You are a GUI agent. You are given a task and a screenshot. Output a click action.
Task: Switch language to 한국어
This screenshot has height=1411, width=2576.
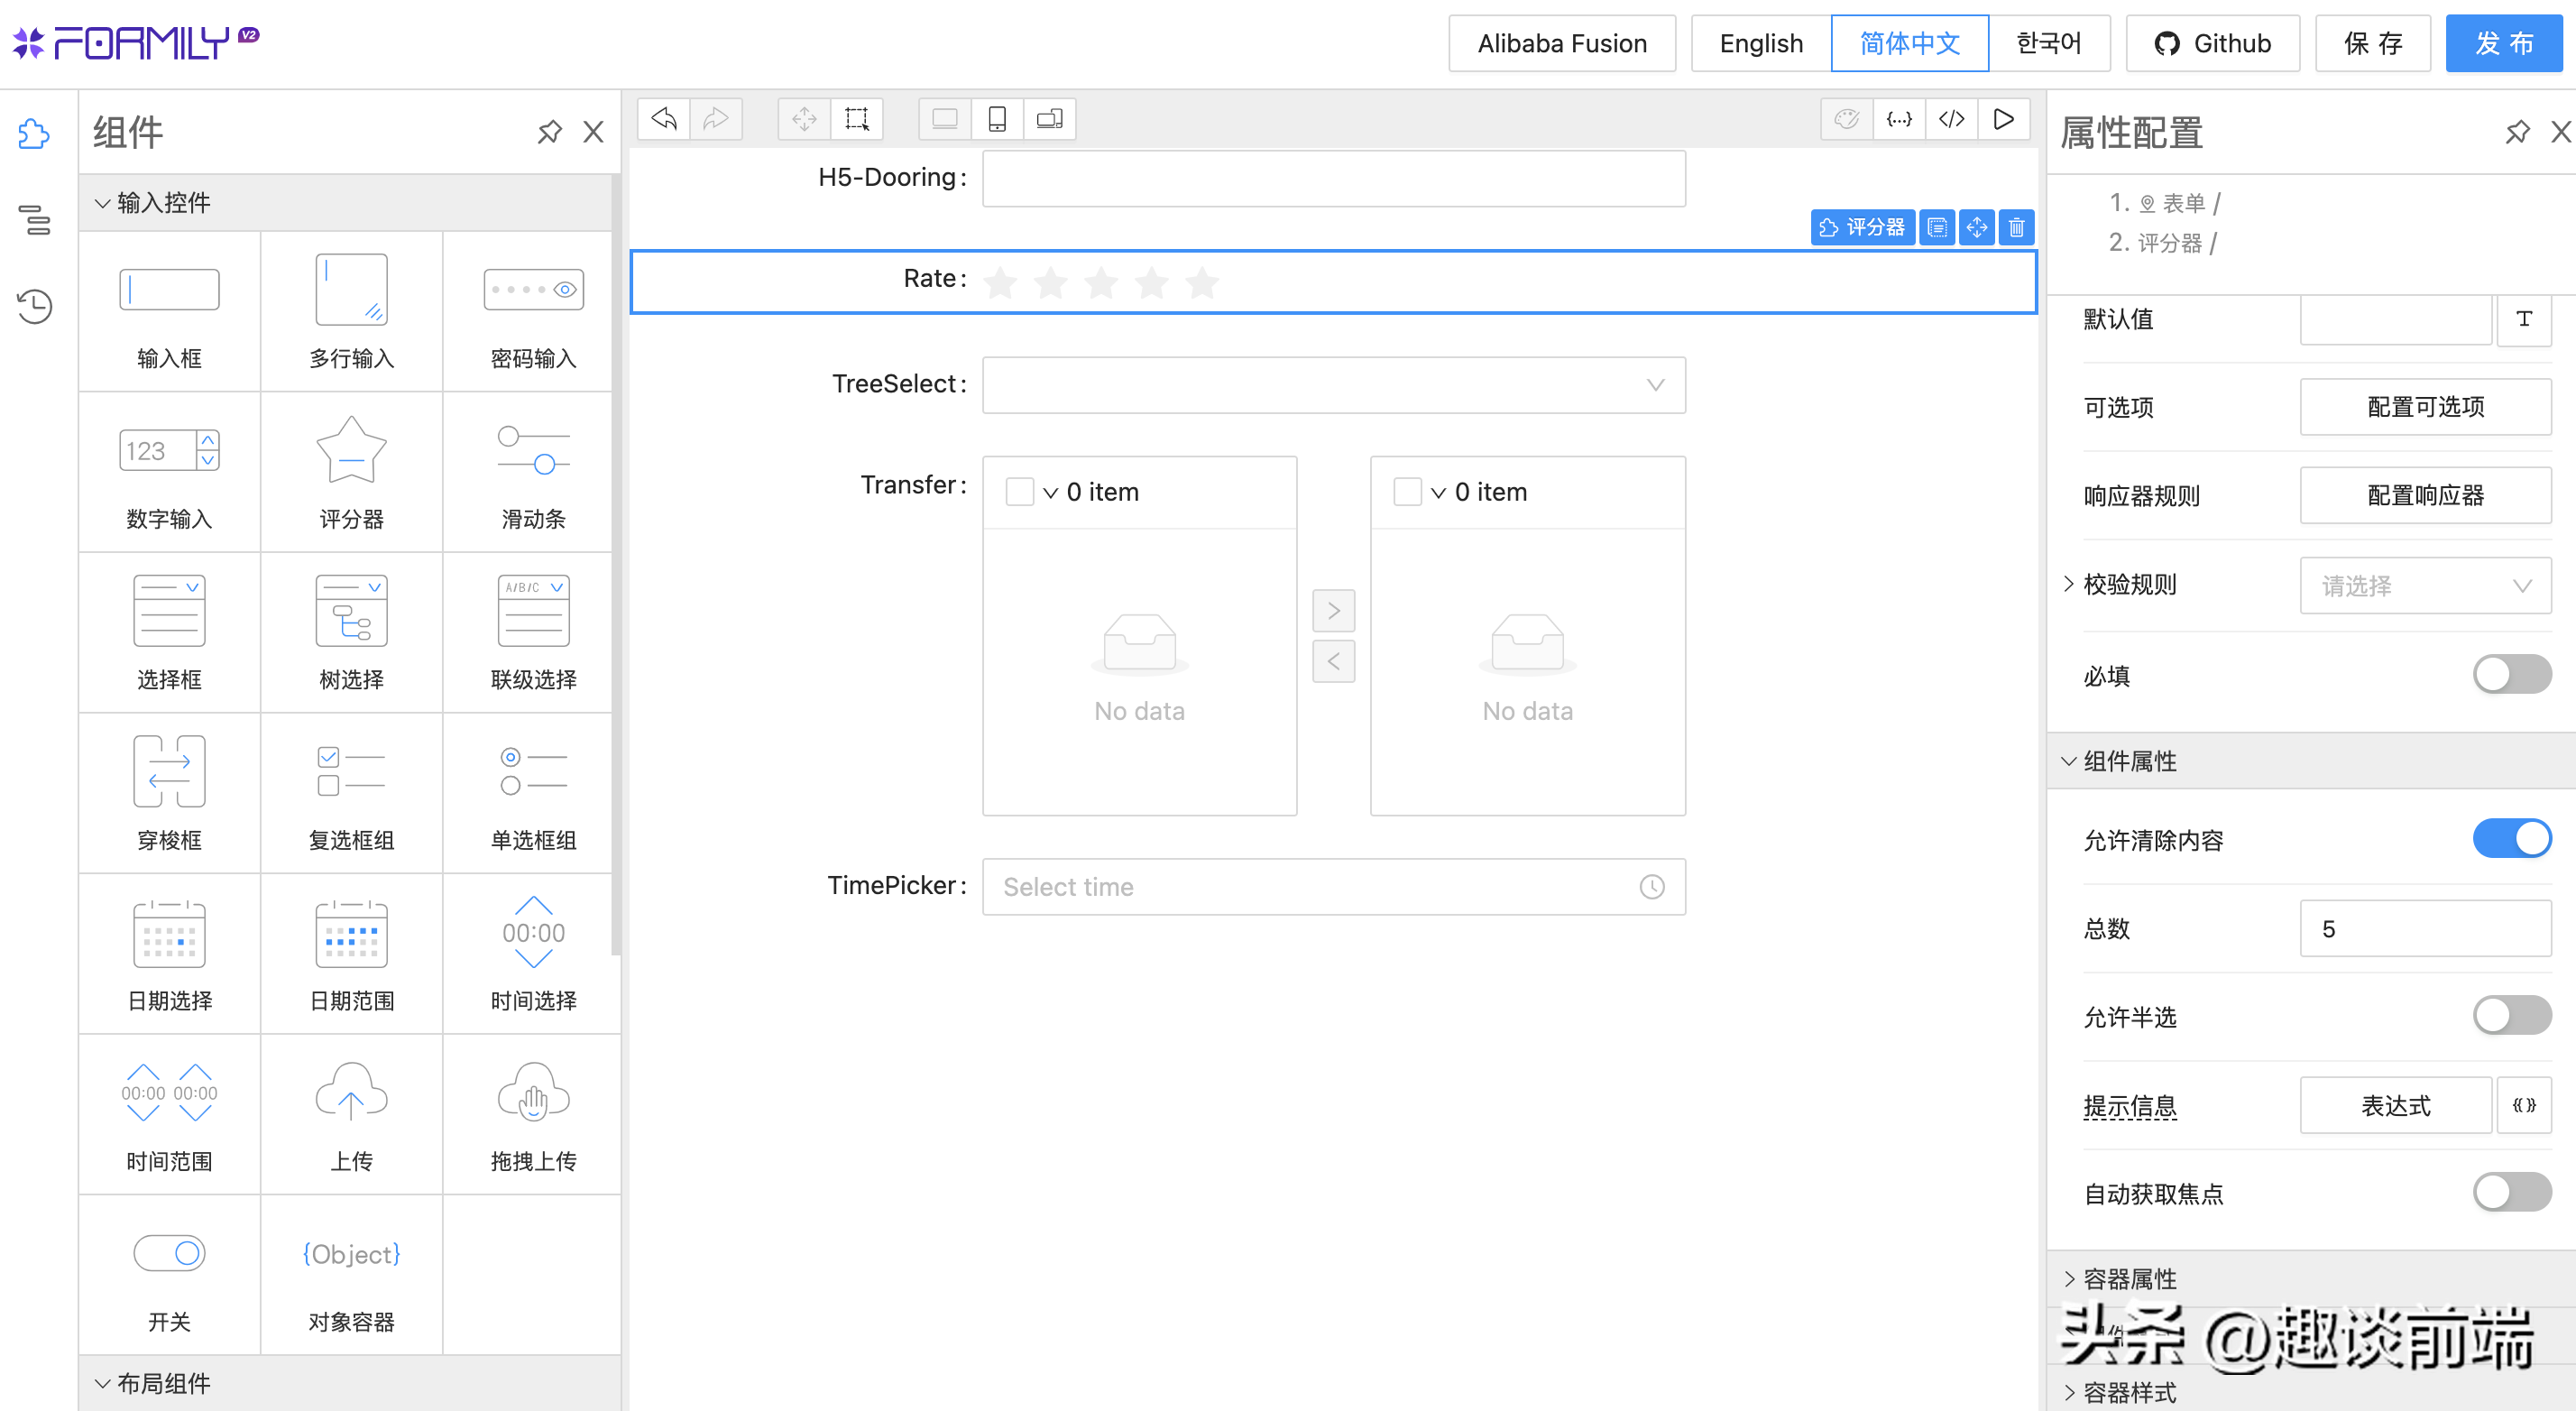2049,43
